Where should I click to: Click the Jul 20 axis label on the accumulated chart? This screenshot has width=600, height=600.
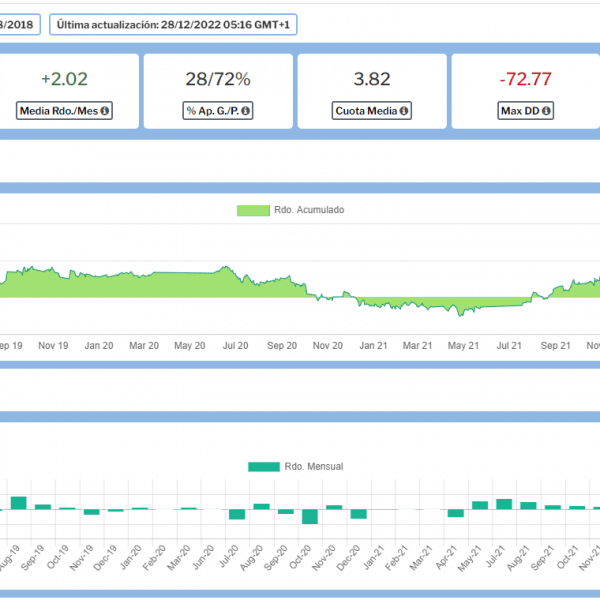(235, 346)
